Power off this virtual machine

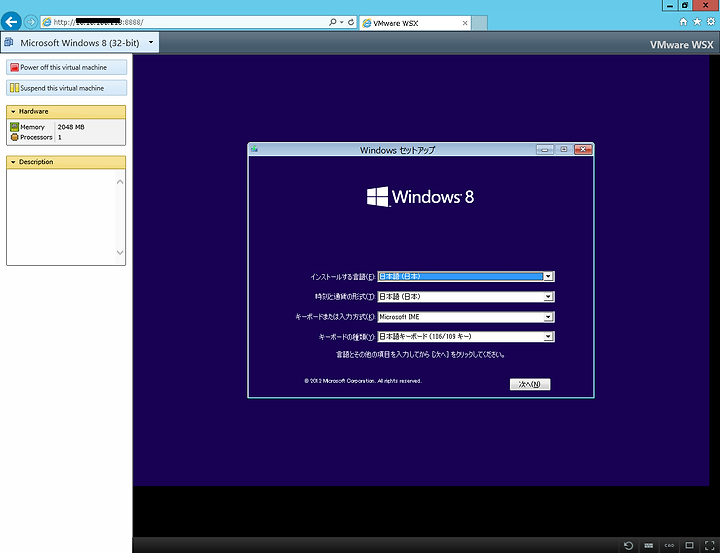click(x=67, y=68)
